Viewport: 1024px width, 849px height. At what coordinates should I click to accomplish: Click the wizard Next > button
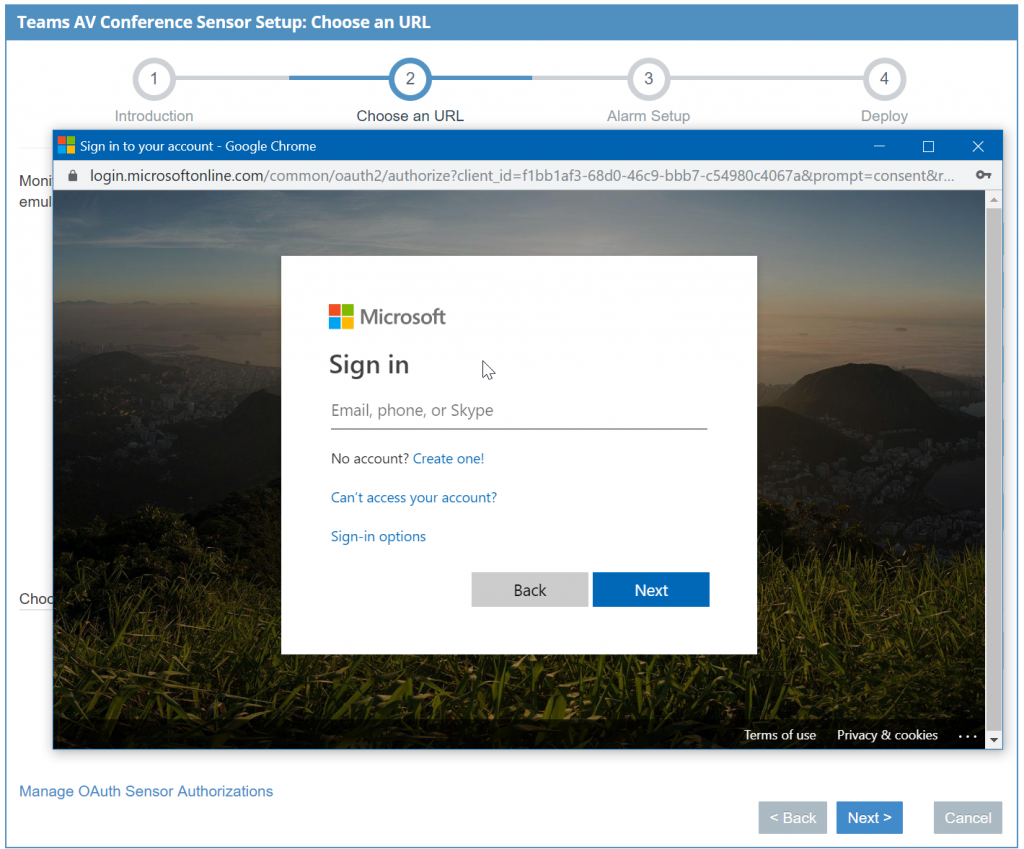[x=869, y=818]
